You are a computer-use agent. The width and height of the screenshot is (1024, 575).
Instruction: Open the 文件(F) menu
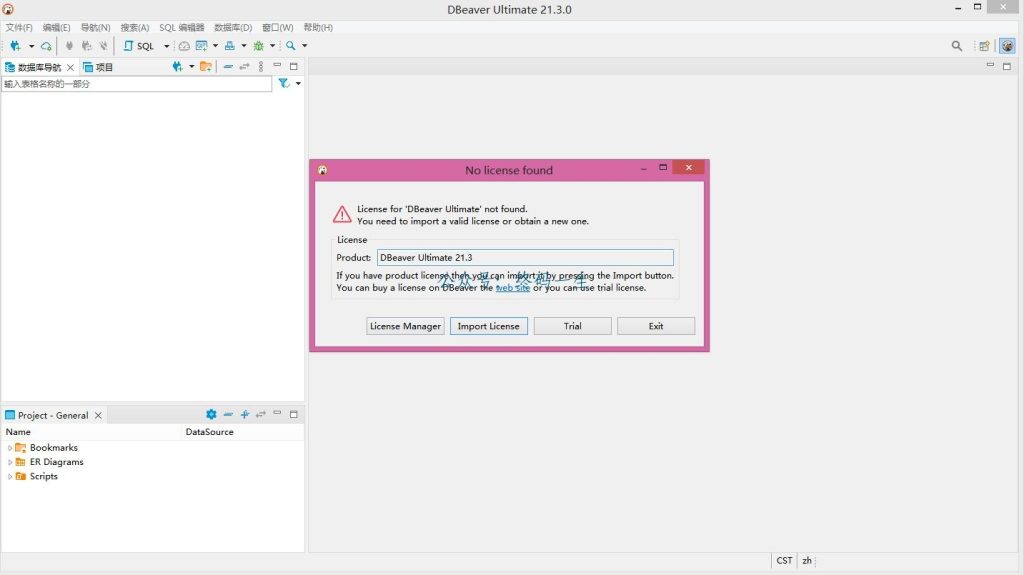[19, 27]
